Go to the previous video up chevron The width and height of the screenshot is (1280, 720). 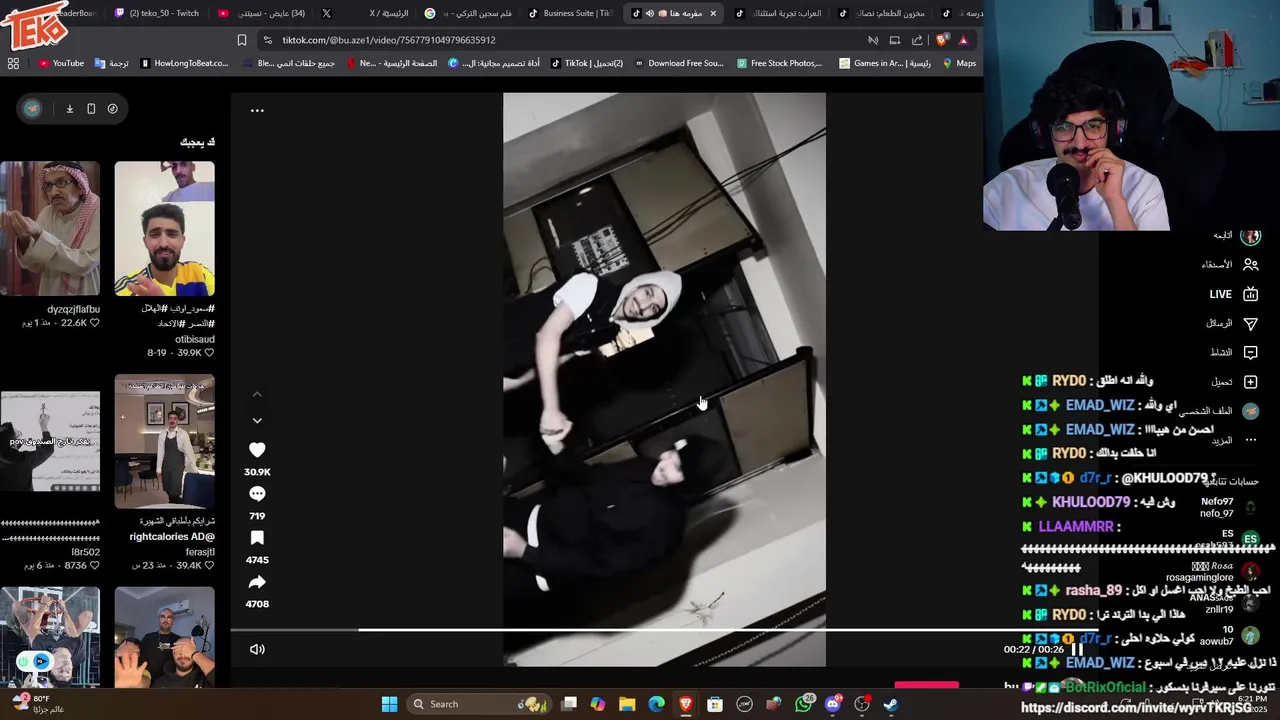pyautogui.click(x=257, y=395)
